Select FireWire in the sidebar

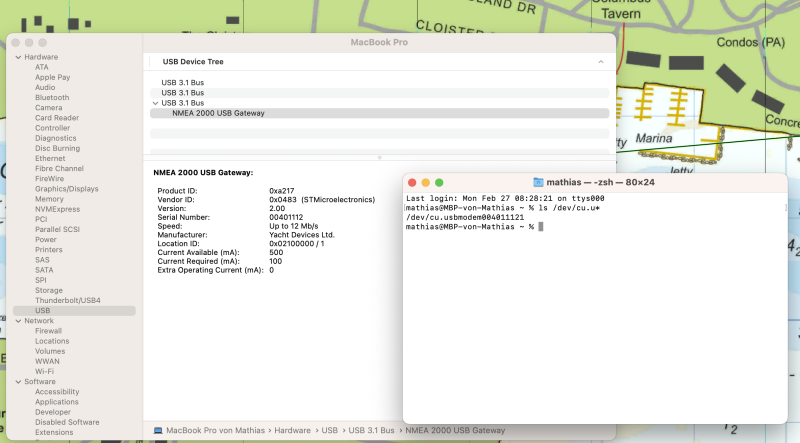(x=49, y=179)
